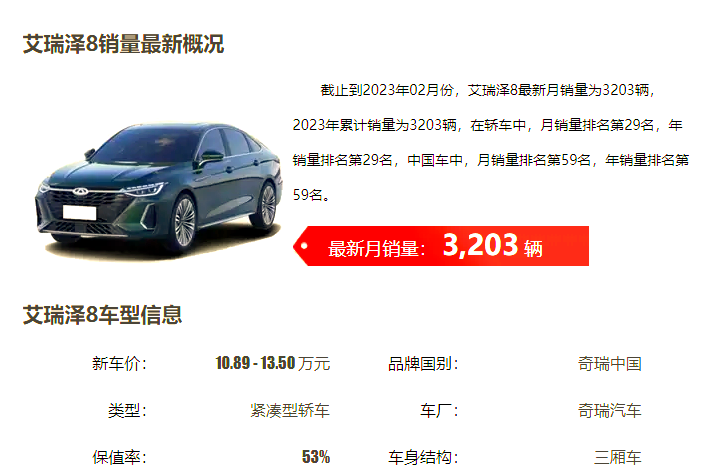
Task: Open the 奇瑞汽车 manufacturer link
Action: 609,410
